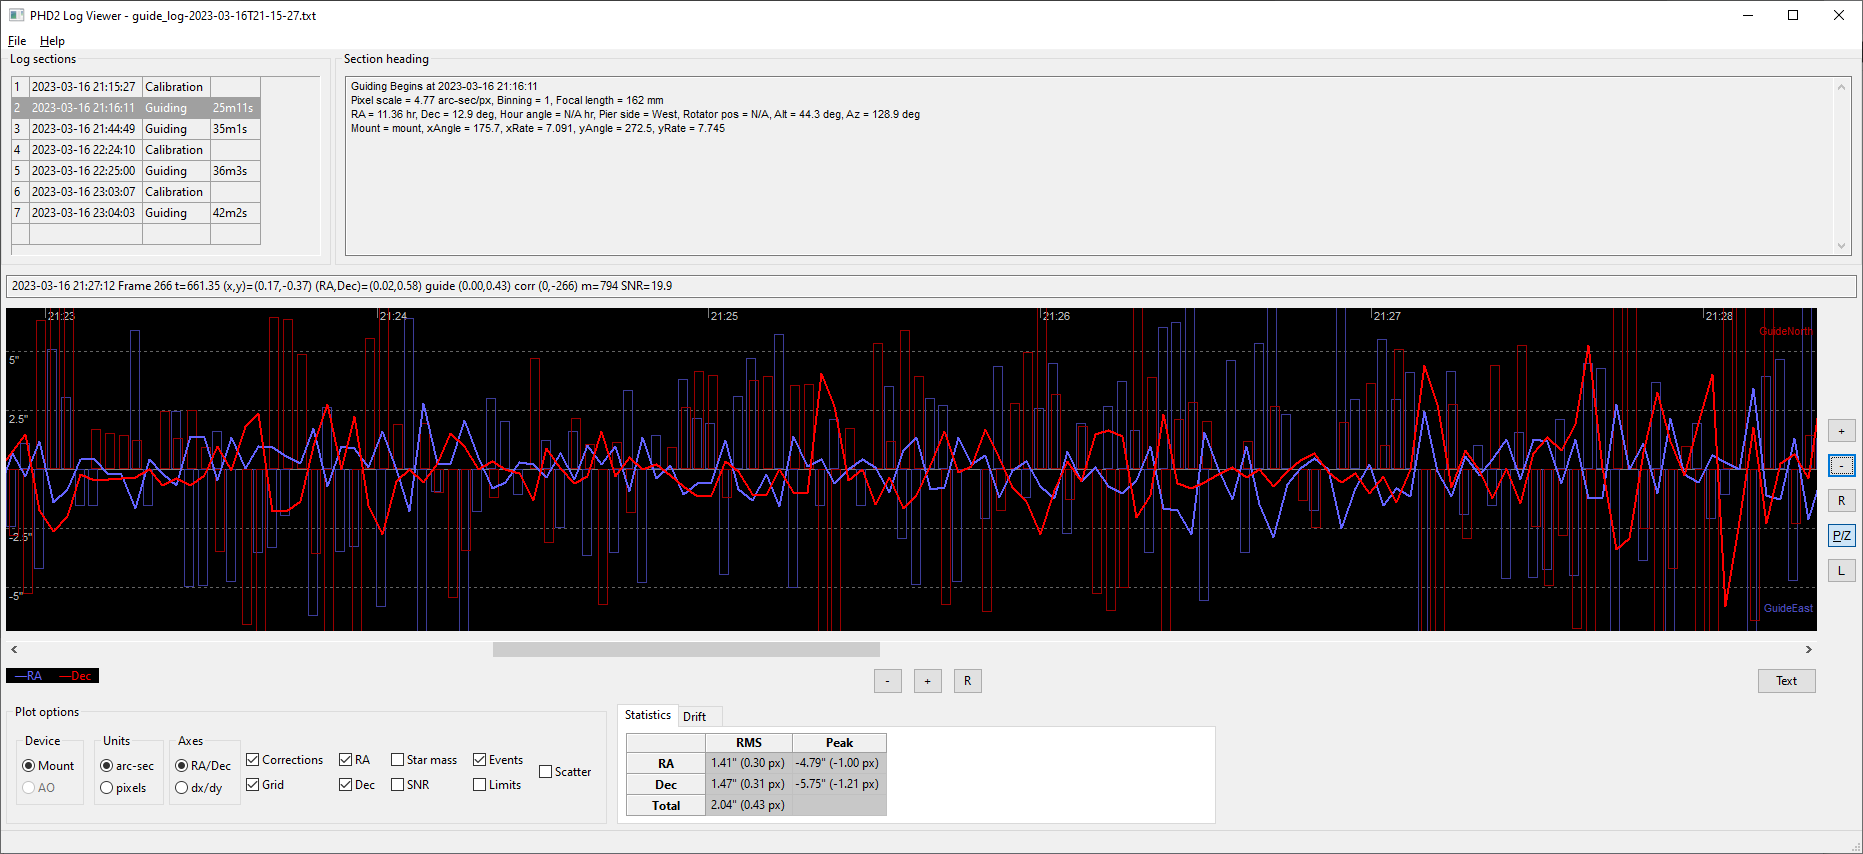
Task: Switch to the Statistics tab
Action: [648, 715]
